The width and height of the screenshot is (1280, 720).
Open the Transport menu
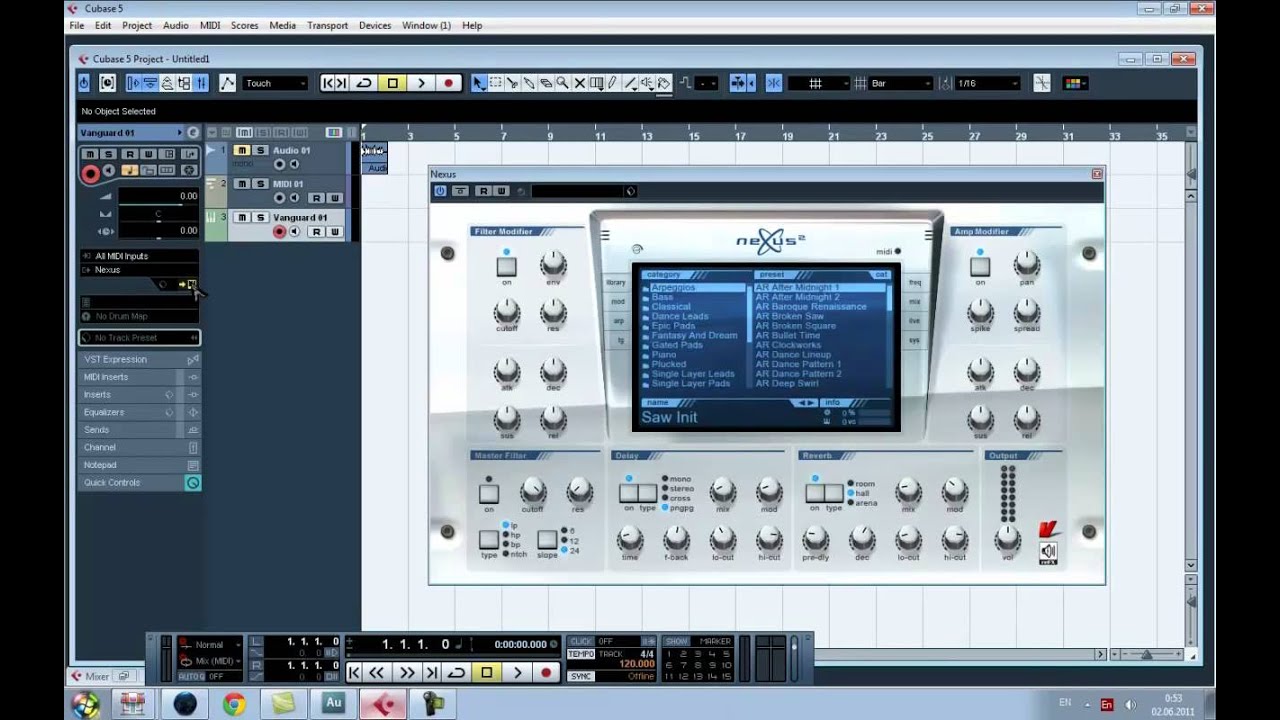[328, 25]
